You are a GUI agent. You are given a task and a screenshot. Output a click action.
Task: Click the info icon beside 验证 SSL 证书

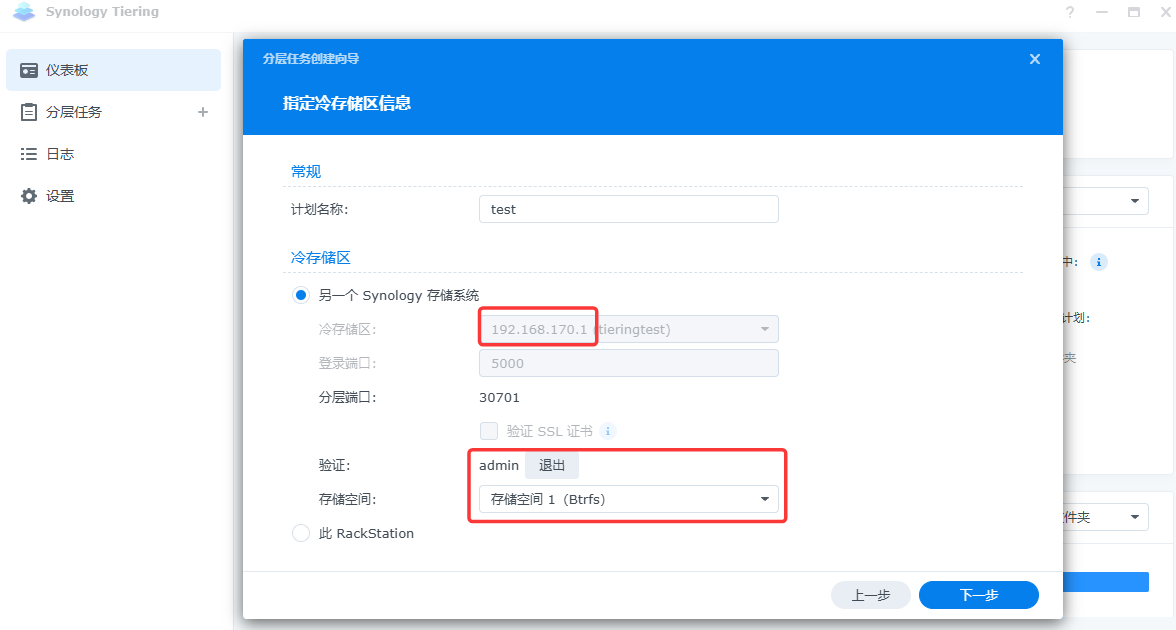tap(607, 431)
